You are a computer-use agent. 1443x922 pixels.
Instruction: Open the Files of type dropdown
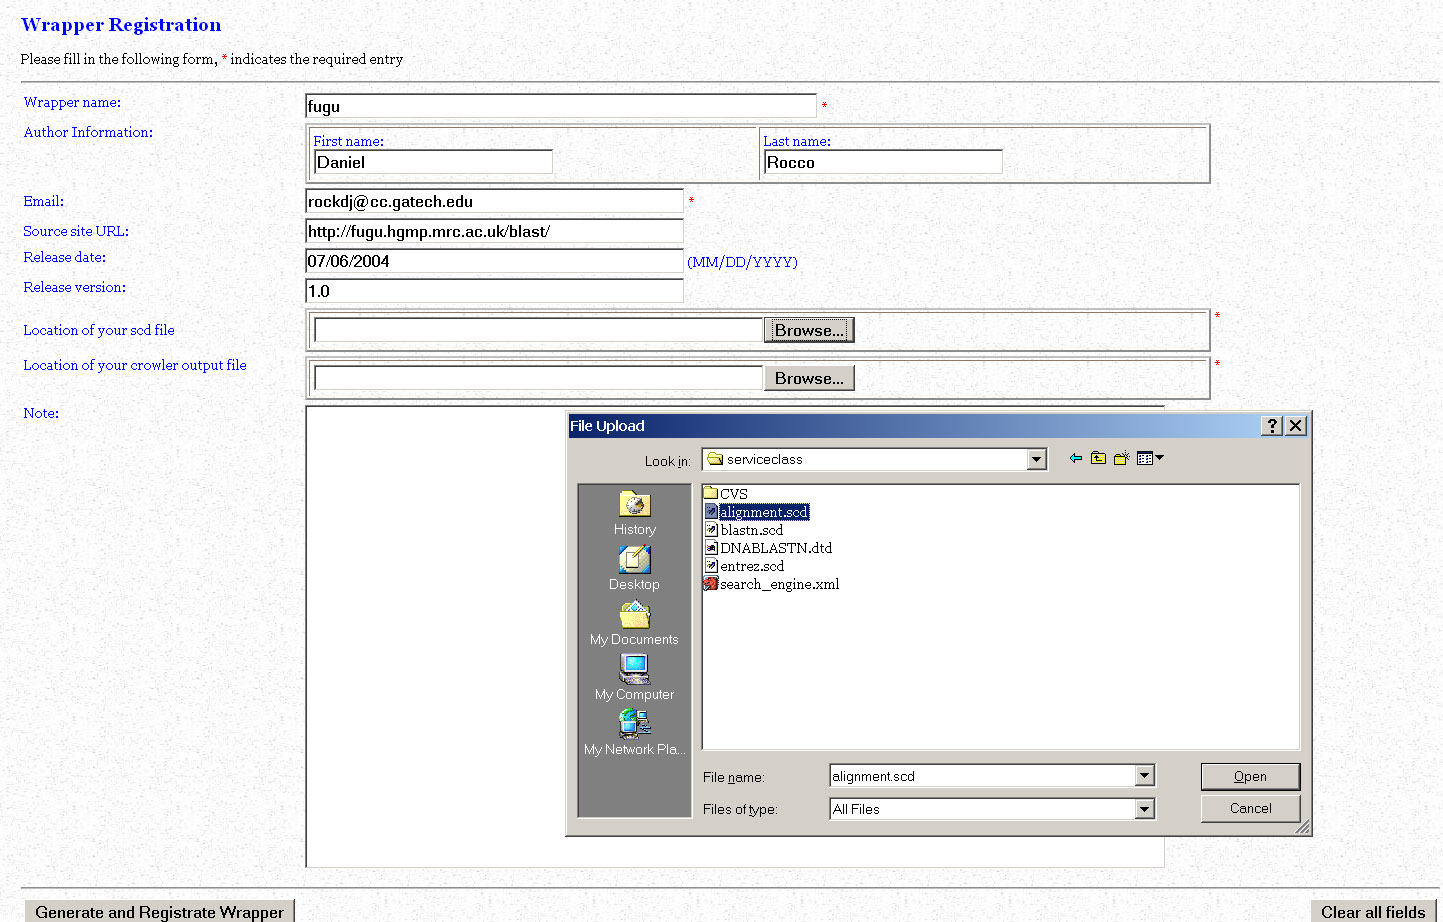(x=1145, y=809)
